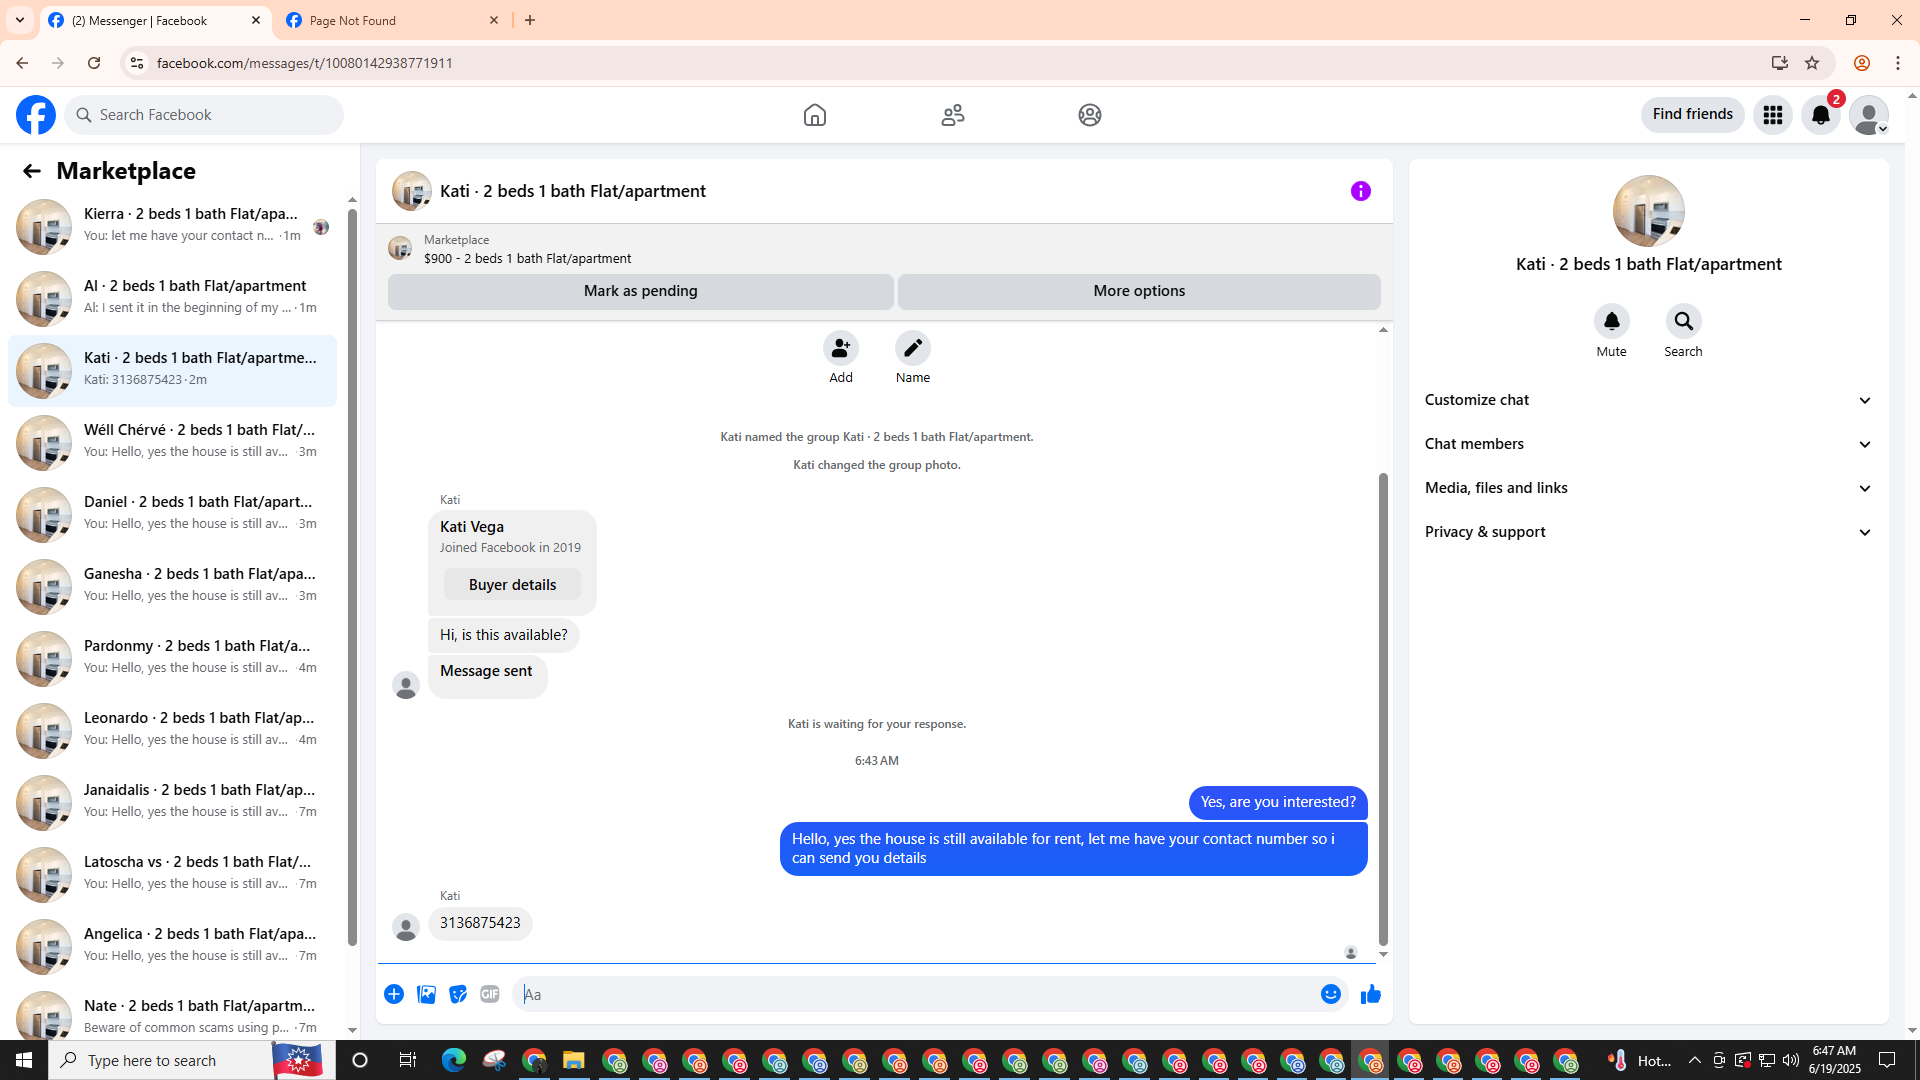1920x1080 pixels.
Task: Open the Facebook logo home link
Action: (36, 115)
